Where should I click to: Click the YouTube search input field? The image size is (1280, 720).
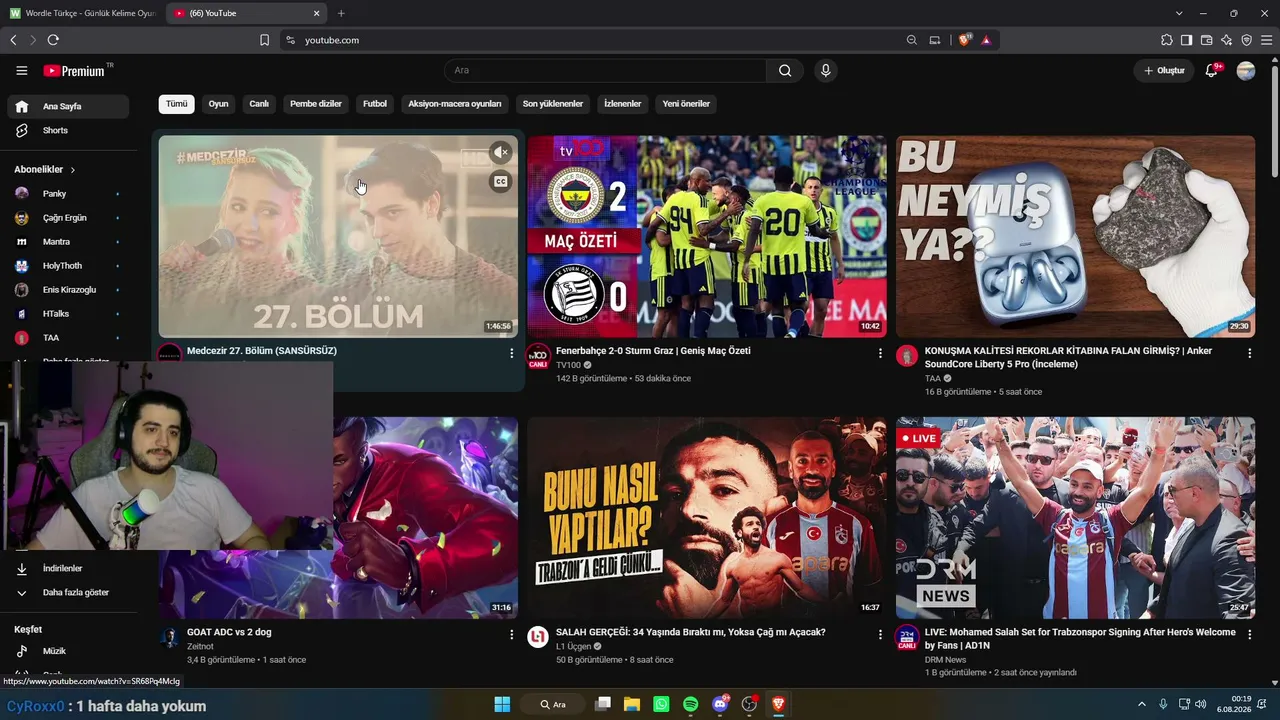click(x=605, y=71)
